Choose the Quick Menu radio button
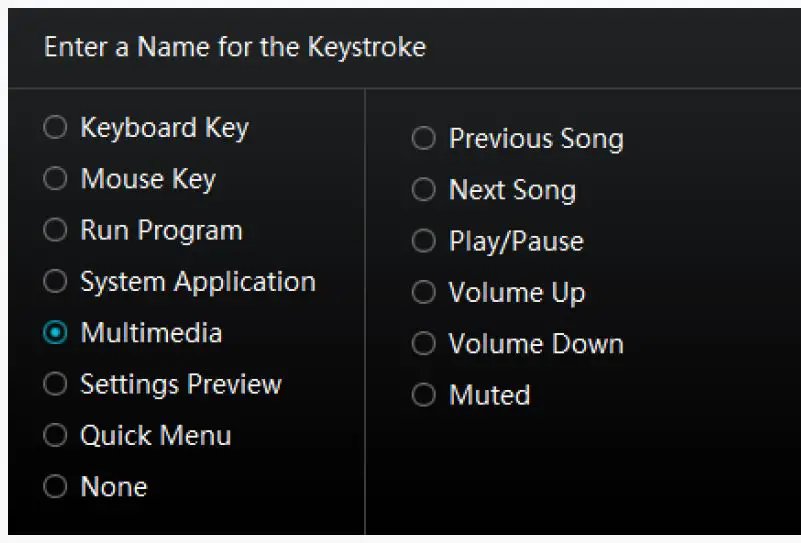This screenshot has width=801, height=543. [x=55, y=435]
